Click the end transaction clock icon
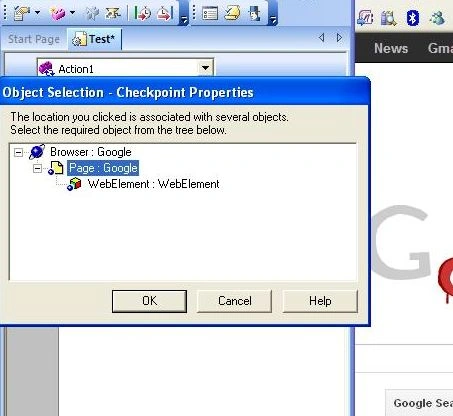Screen dimensions: 453x416 pyautogui.click(x=165, y=13)
